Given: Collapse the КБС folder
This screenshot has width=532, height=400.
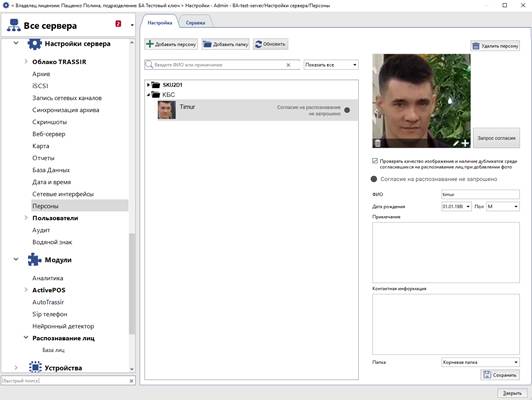Looking at the screenshot, I should coord(148,95).
